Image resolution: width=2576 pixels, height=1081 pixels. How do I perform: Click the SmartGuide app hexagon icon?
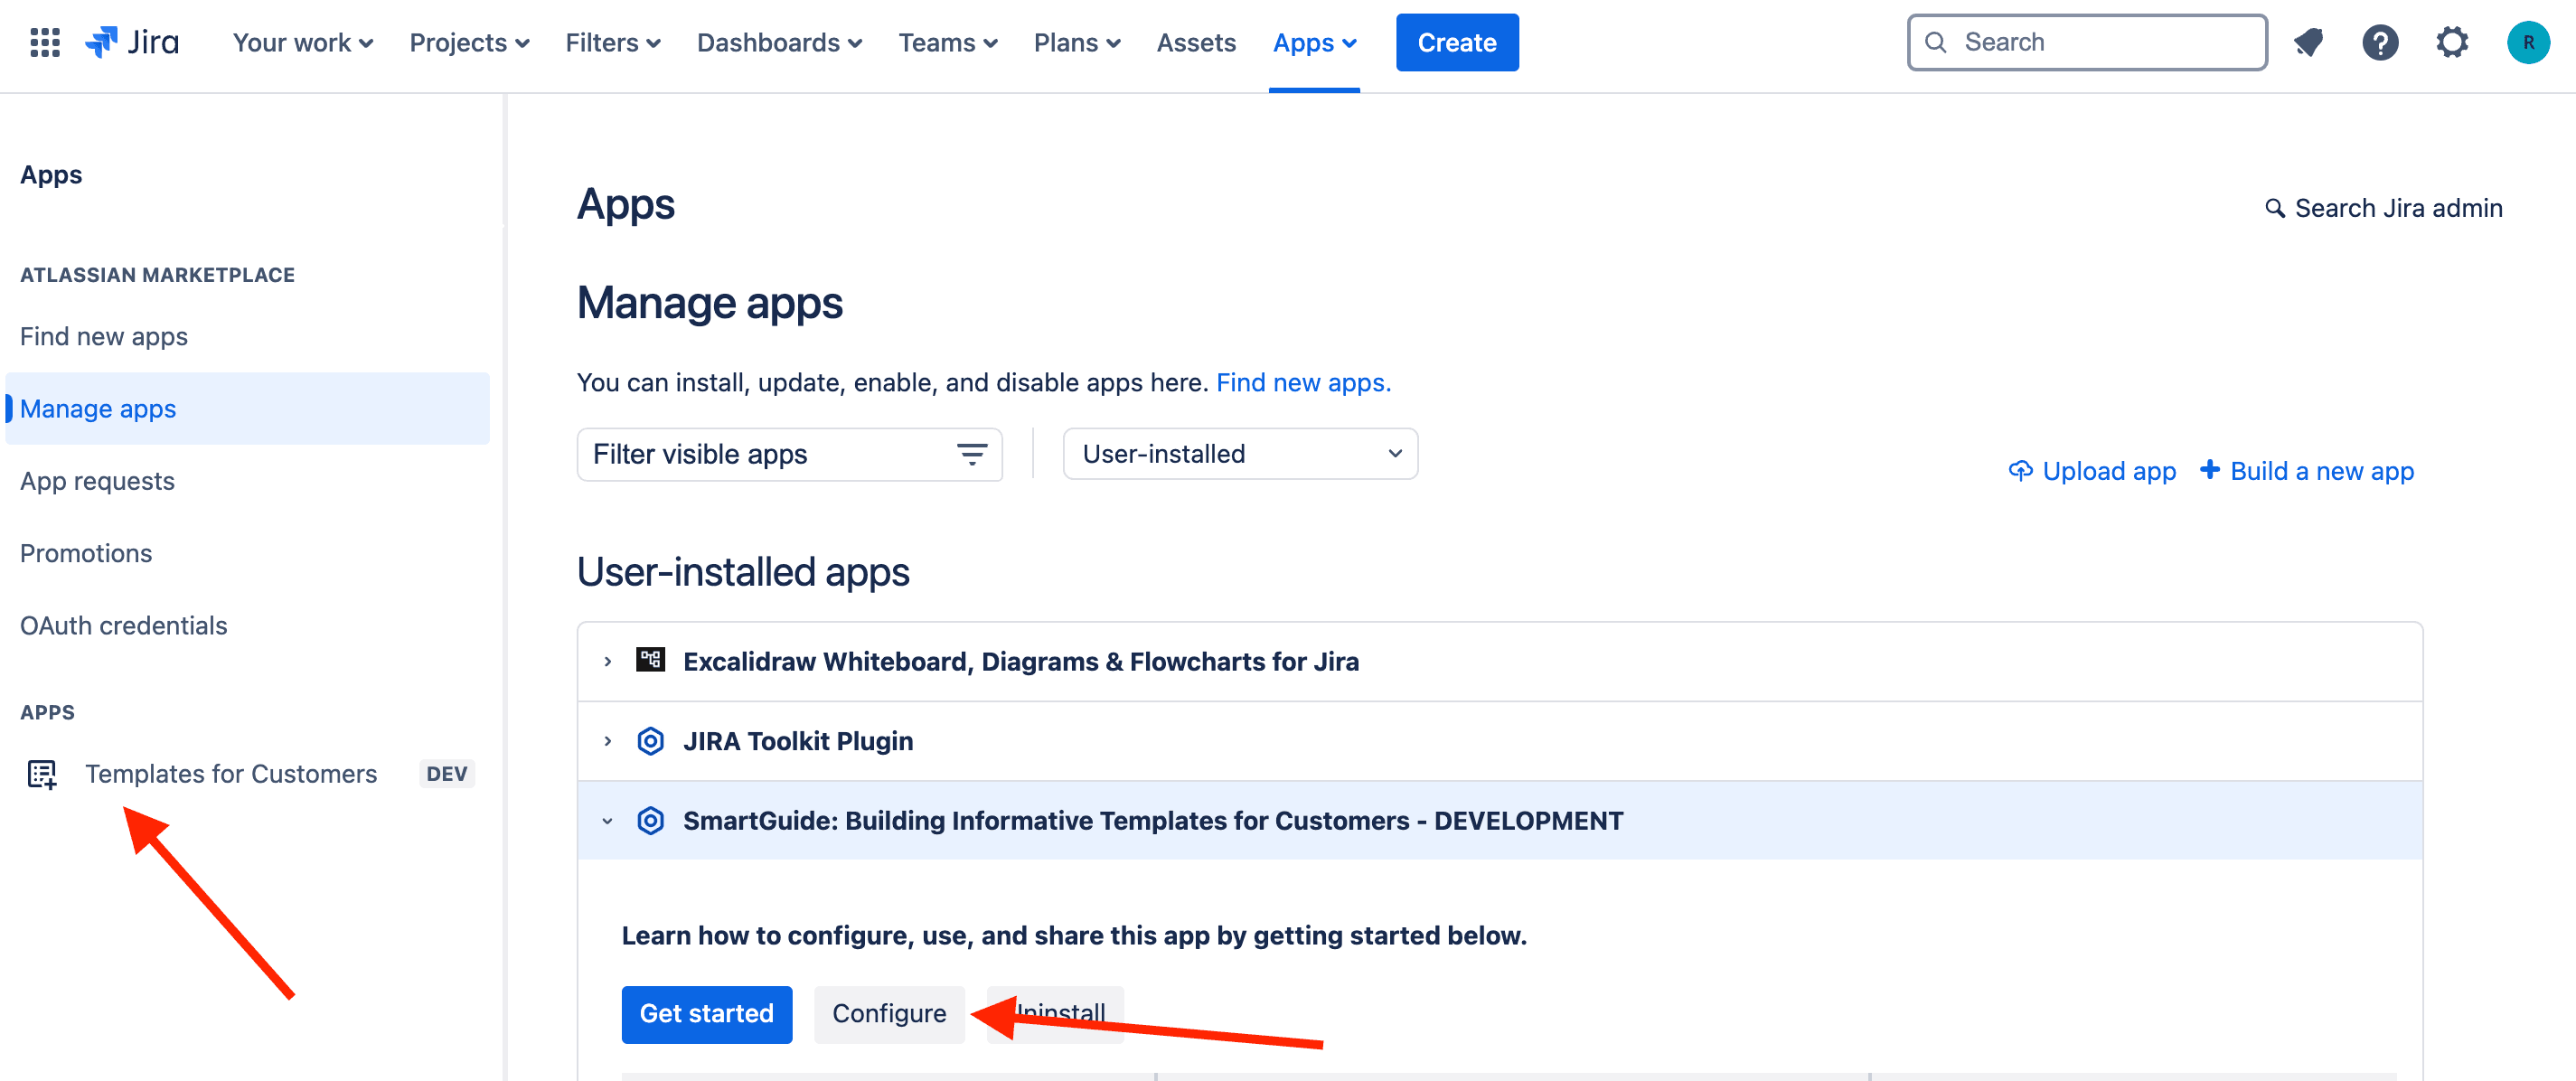point(650,820)
